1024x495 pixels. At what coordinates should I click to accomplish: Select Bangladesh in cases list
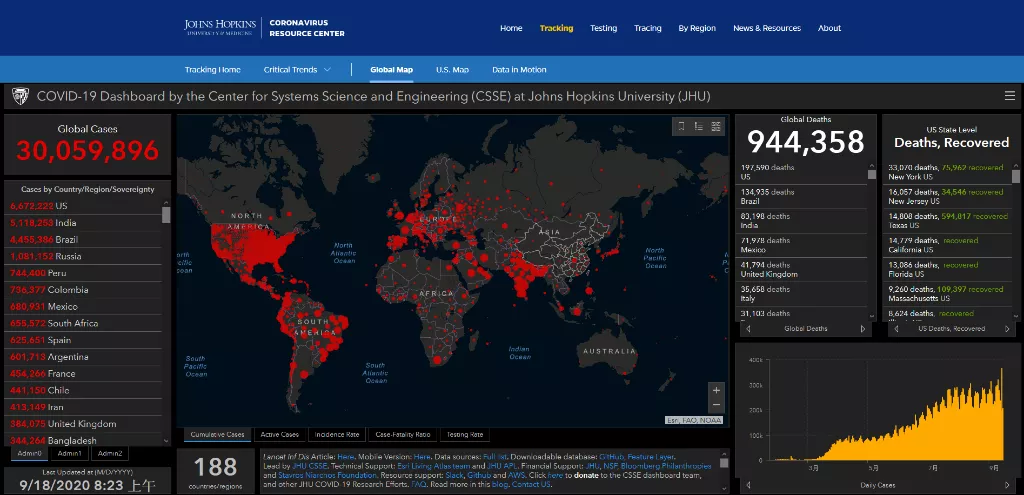(84, 441)
